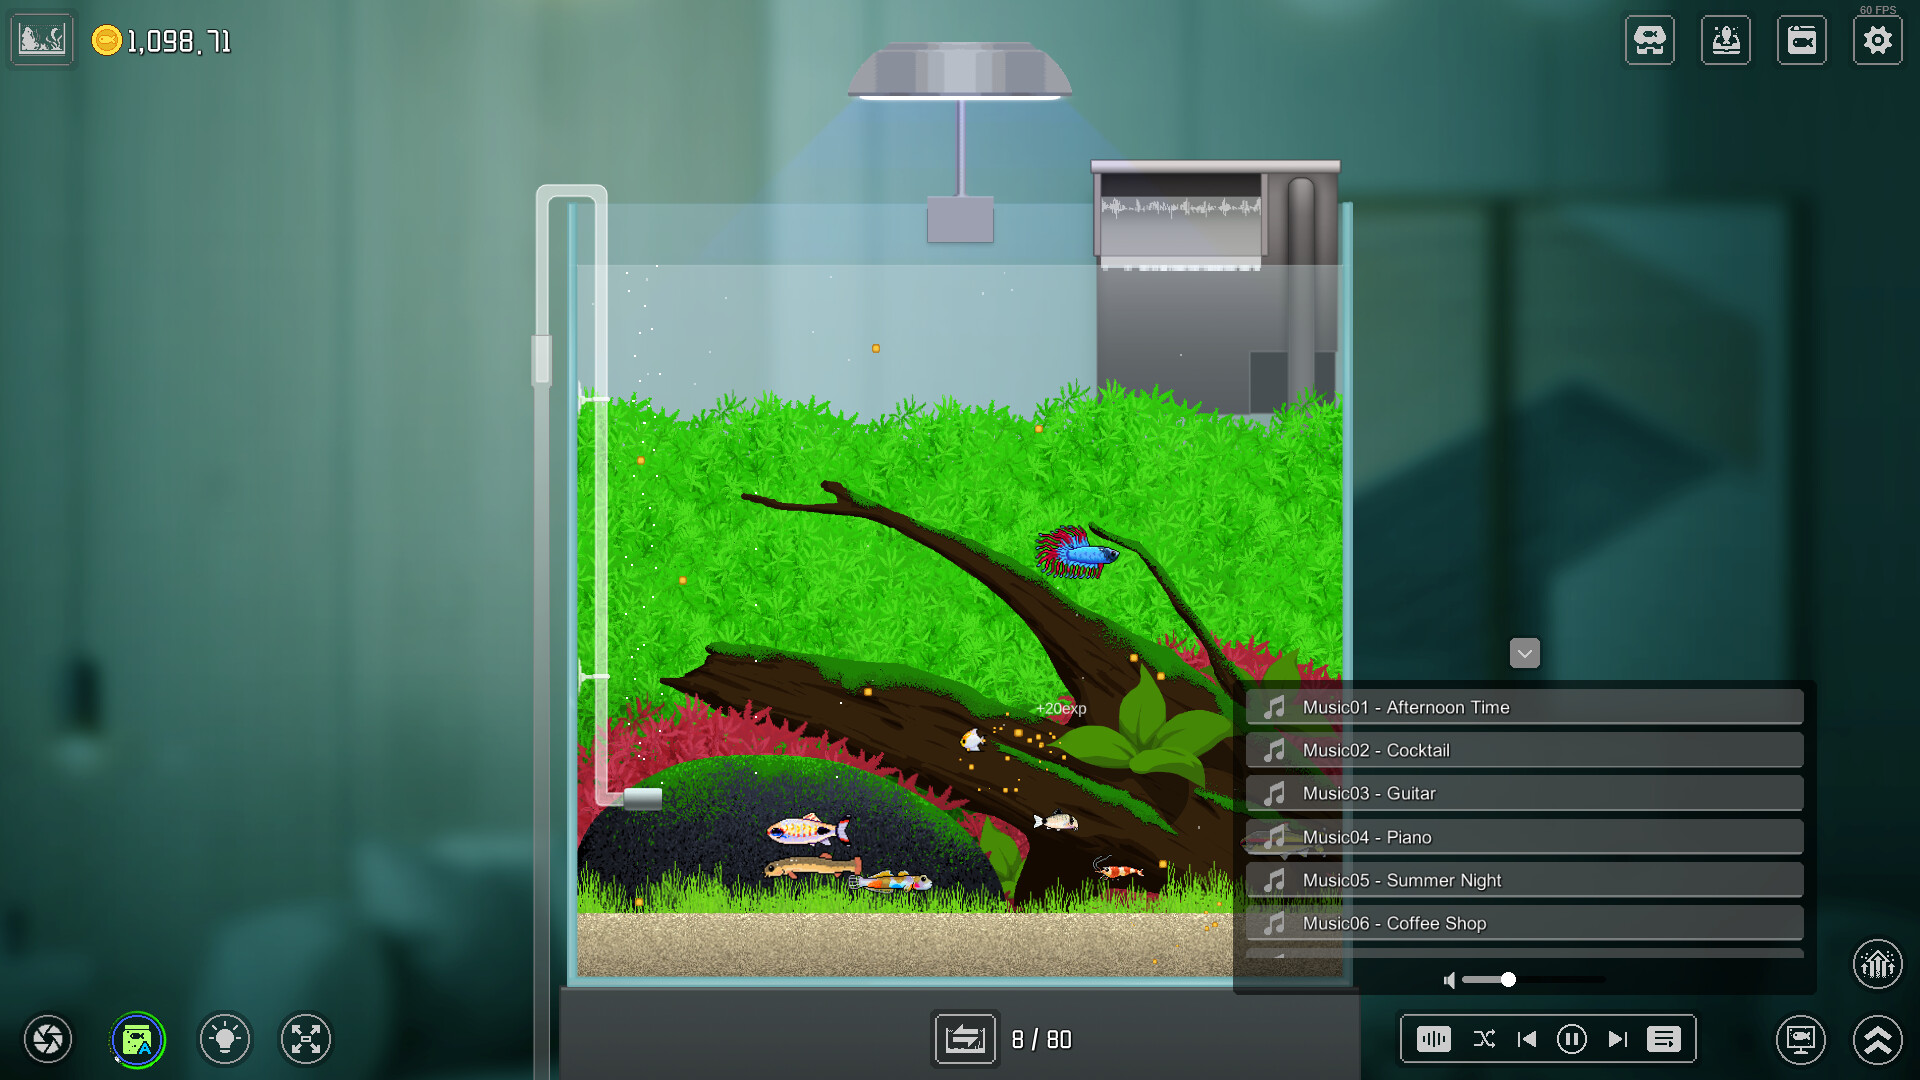1920x1080 pixels.
Task: Click Music06 - Coffee Shop entry
Action: tap(1524, 923)
